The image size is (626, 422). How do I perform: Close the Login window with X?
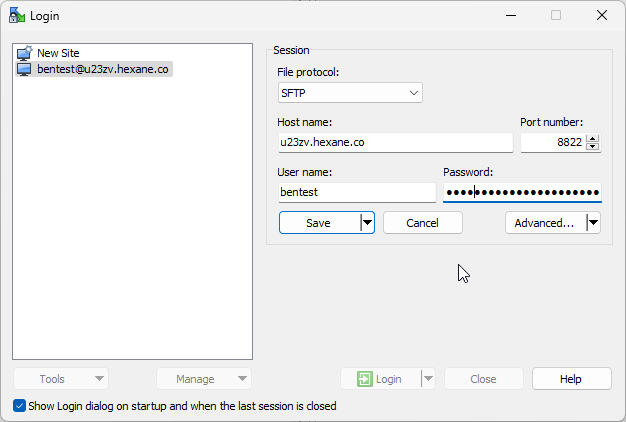point(602,16)
